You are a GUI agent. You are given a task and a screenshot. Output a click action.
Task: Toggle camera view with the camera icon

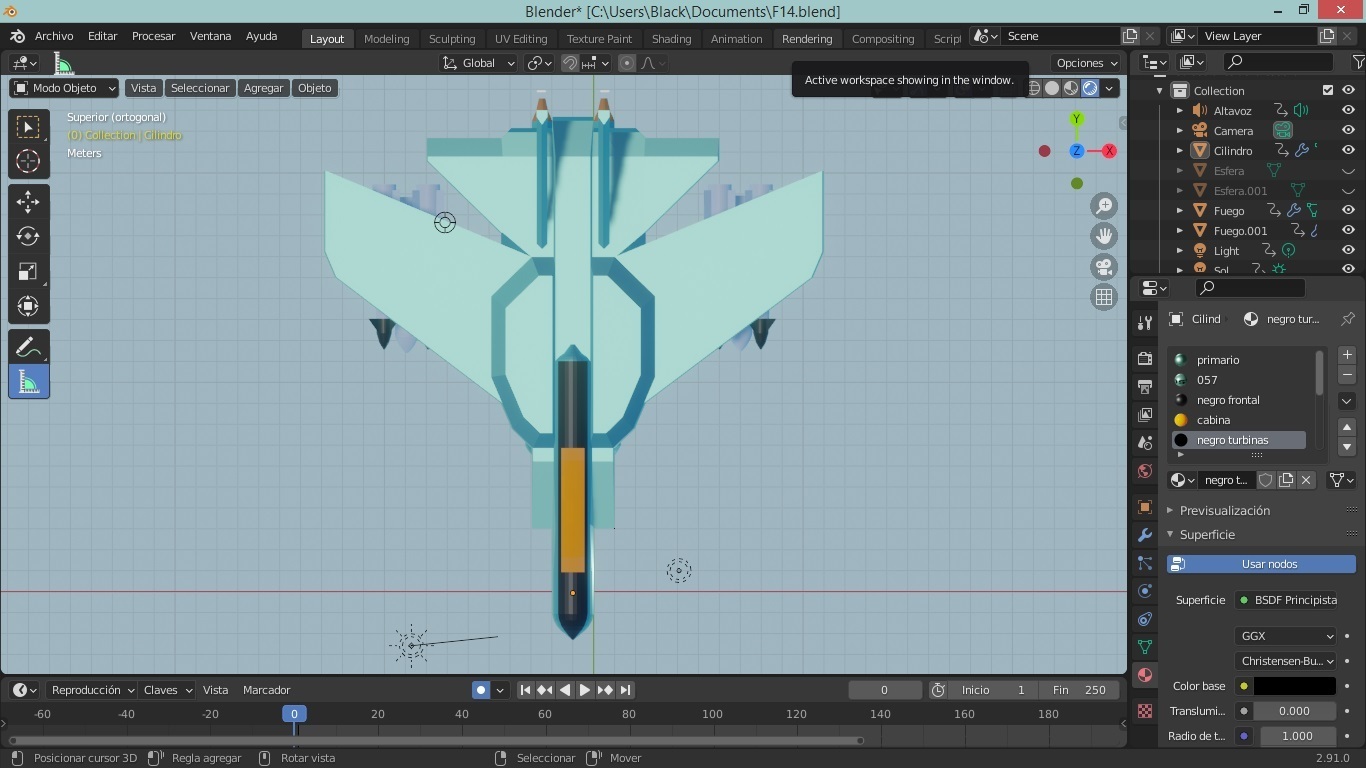(x=1104, y=266)
